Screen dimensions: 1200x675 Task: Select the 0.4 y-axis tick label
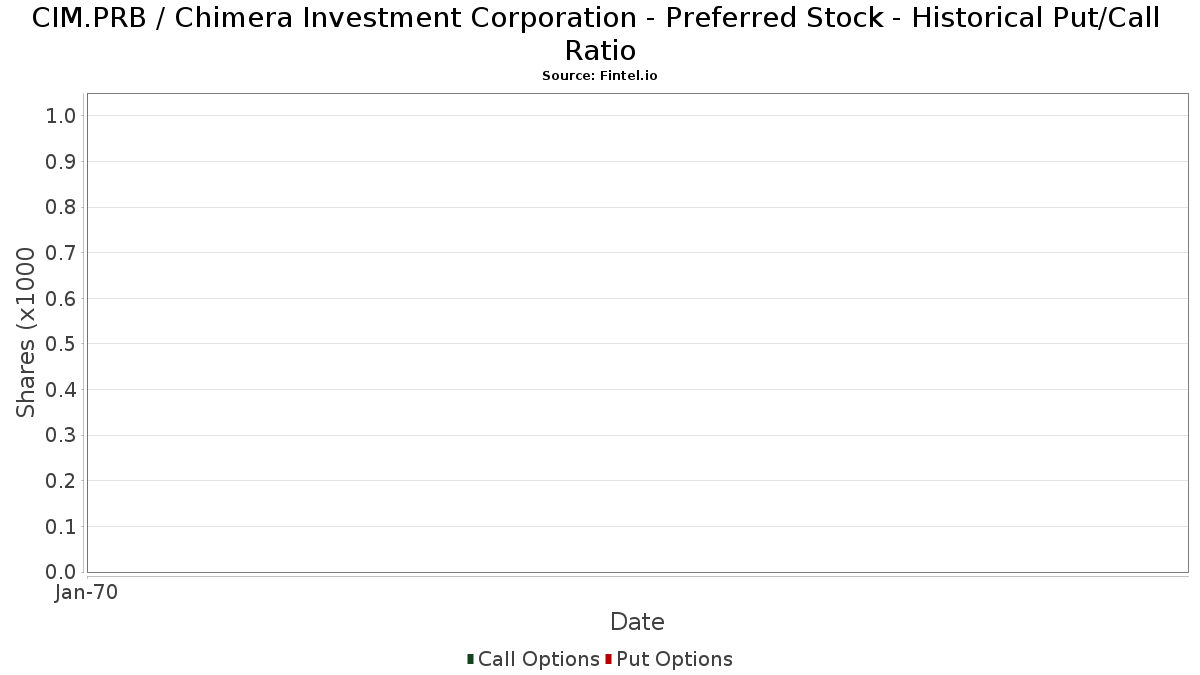pos(61,390)
